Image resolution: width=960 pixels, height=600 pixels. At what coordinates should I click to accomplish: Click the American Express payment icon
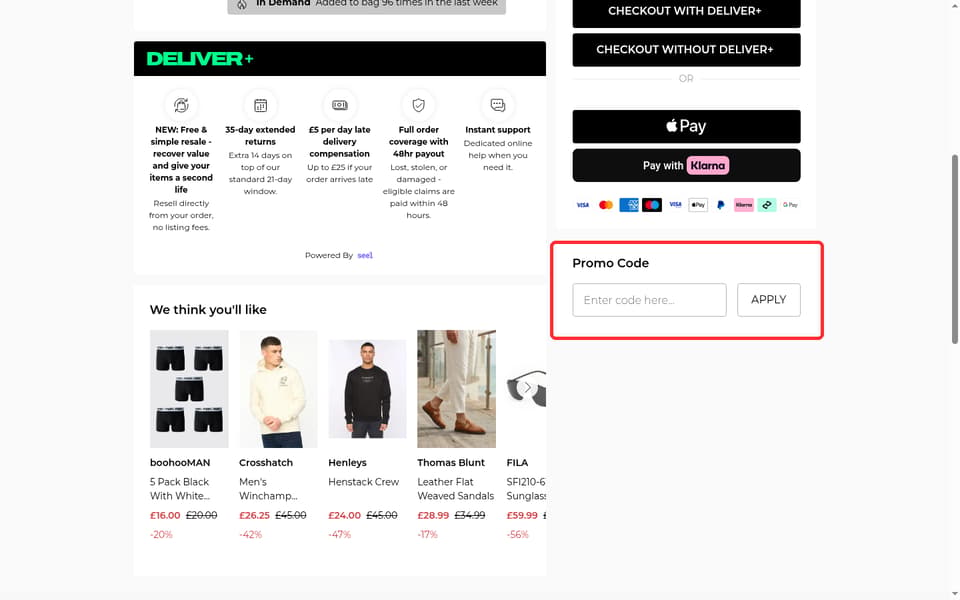pyautogui.click(x=629, y=205)
